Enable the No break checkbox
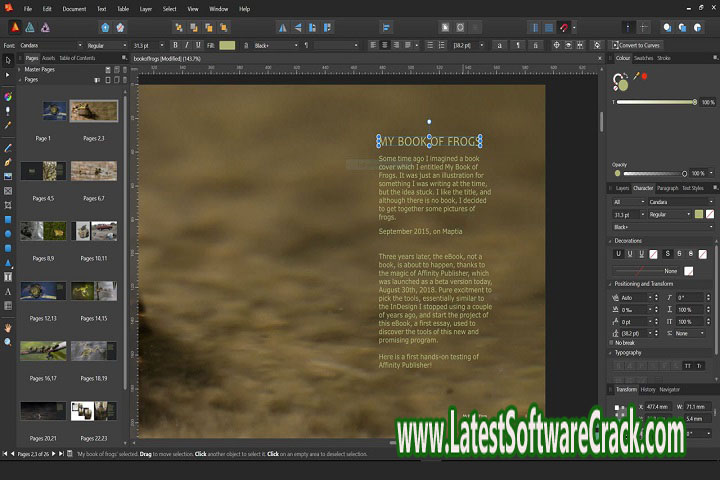Image resolution: width=720 pixels, height=480 pixels. (611, 343)
